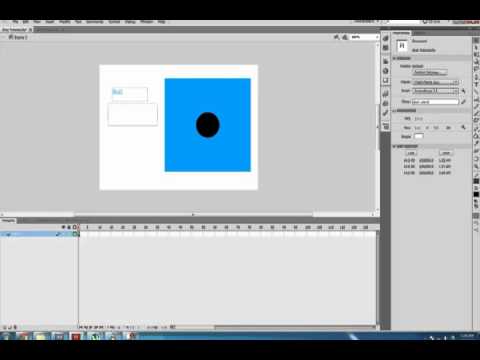The height and width of the screenshot is (360, 480).
Task: Open the Edit Scene icon menu
Action: point(337,37)
